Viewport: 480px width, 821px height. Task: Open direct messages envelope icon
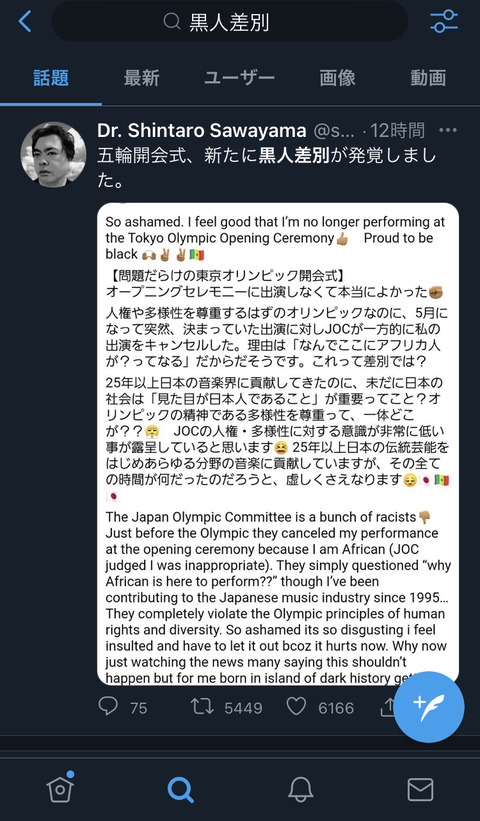(420, 789)
